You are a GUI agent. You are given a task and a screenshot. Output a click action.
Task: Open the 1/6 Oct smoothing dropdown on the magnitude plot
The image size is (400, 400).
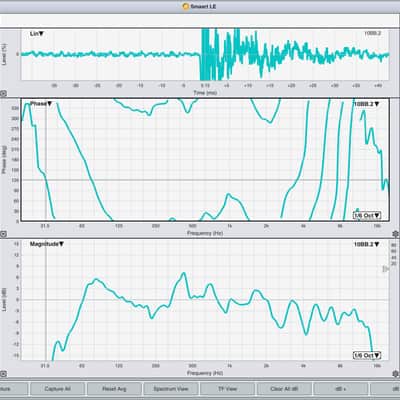(x=367, y=355)
